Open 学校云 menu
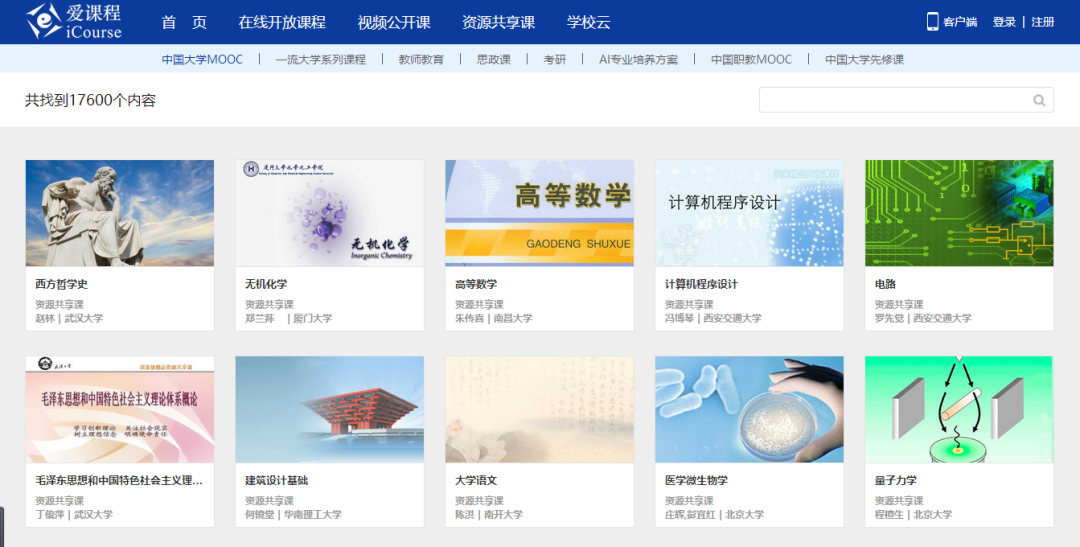Screen dimensions: 1080x547 click(x=588, y=22)
